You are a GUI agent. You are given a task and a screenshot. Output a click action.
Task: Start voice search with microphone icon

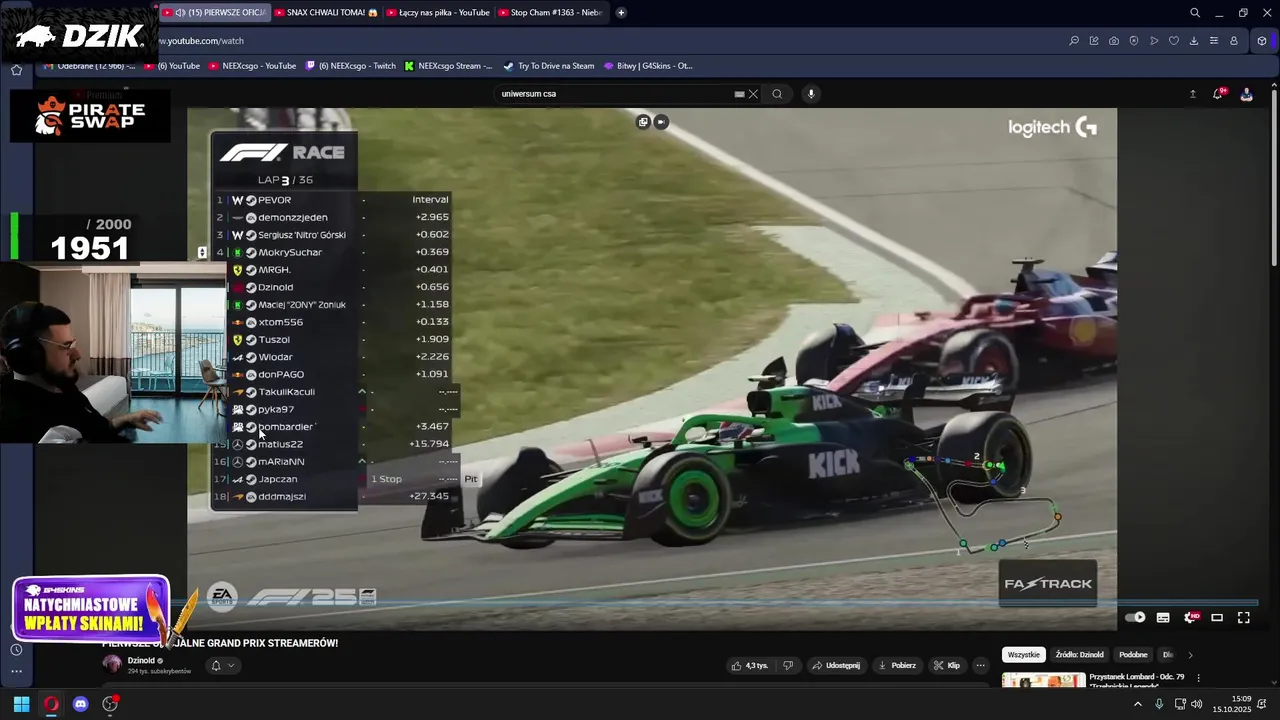(x=811, y=94)
